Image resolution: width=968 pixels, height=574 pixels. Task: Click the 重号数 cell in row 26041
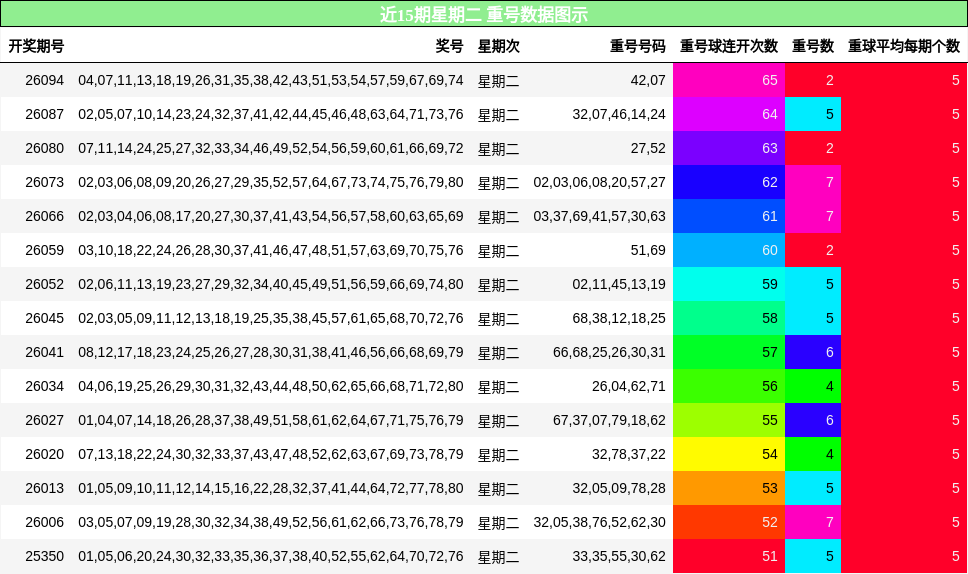coord(813,352)
